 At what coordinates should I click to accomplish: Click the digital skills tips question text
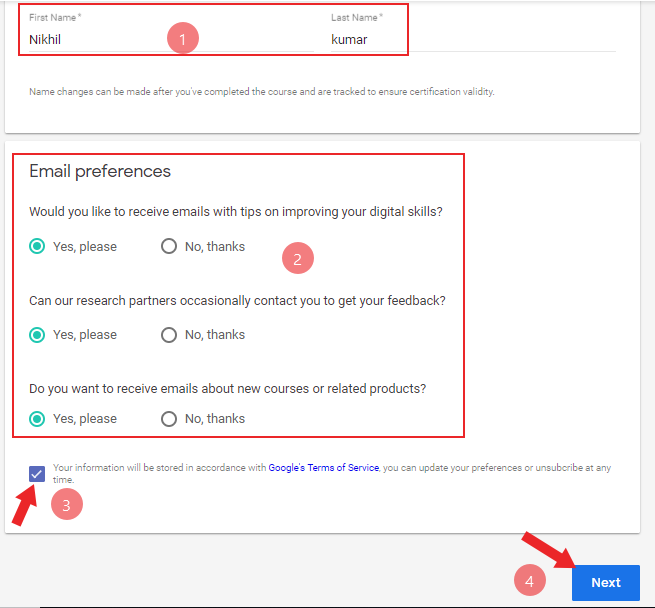(x=236, y=212)
